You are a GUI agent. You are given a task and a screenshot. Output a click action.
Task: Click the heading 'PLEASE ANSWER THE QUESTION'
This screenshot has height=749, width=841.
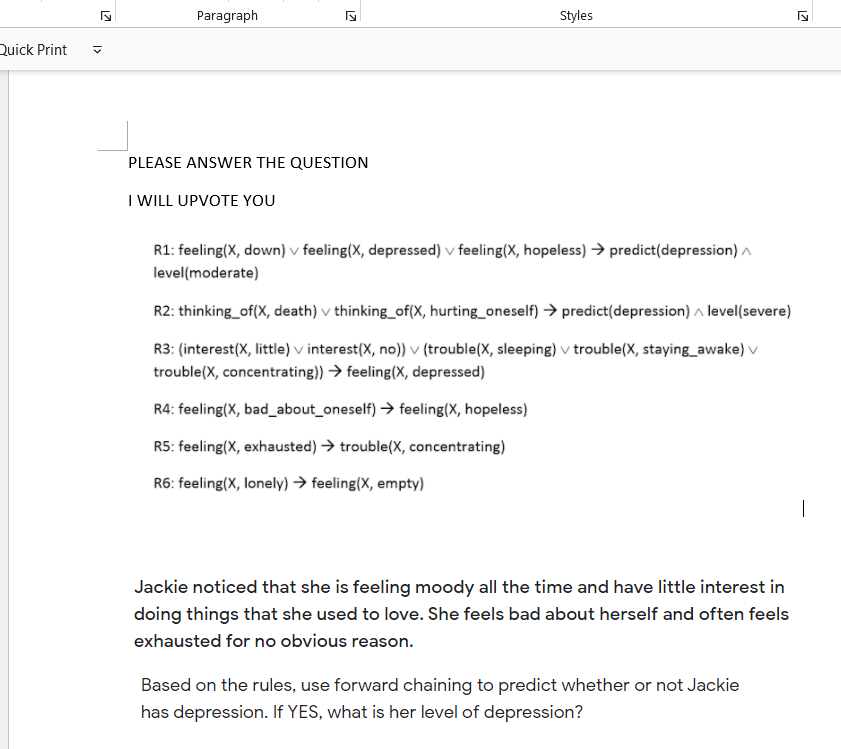(x=248, y=163)
